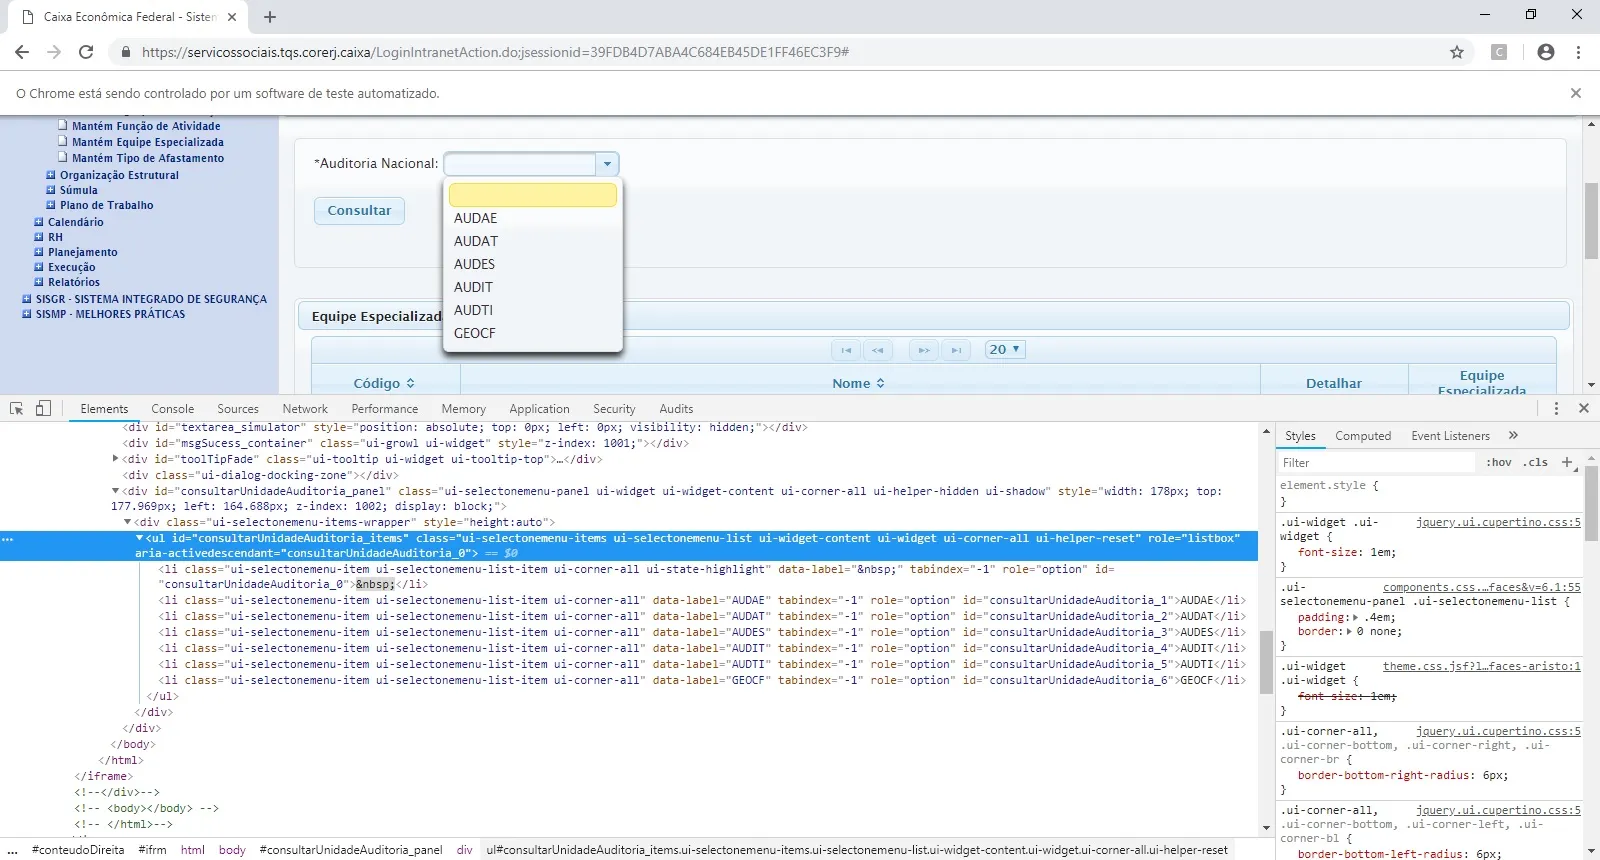Dismiss the automated test software infobar
This screenshot has width=1600, height=860.
[1576, 93]
